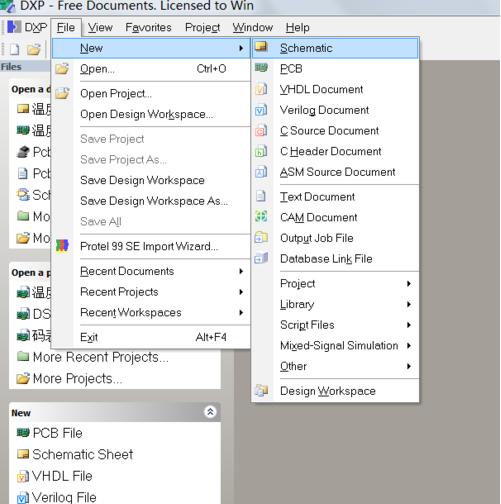Close the File menu via its title

click(x=66, y=27)
